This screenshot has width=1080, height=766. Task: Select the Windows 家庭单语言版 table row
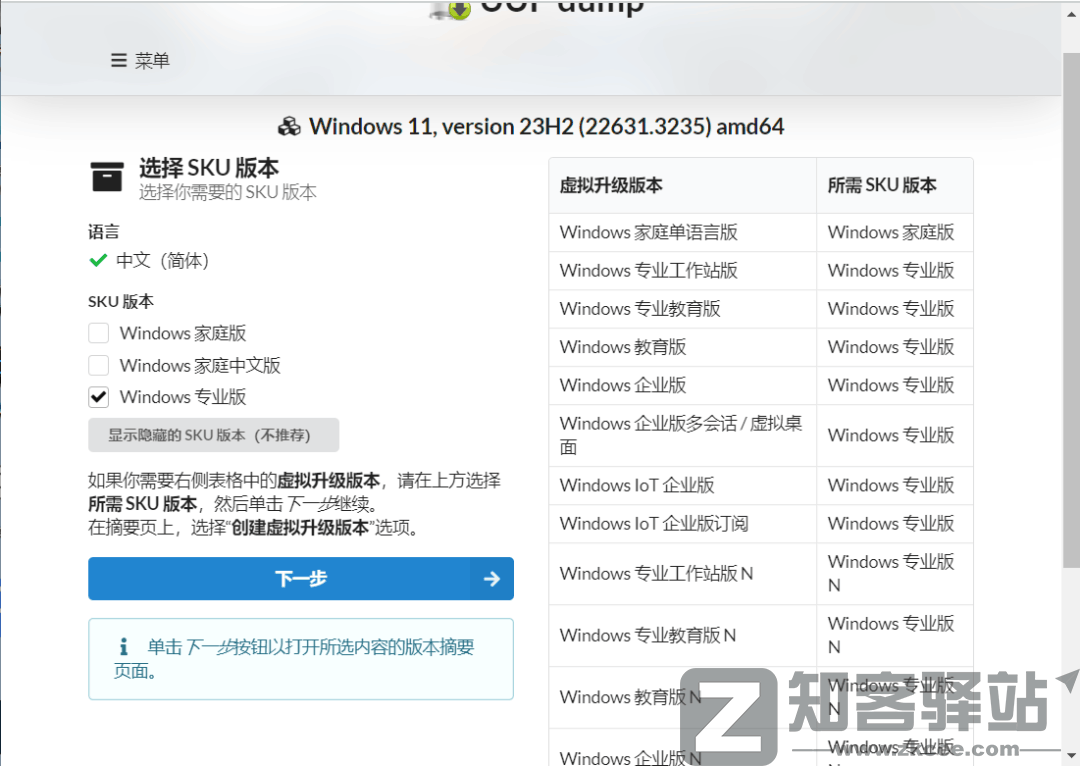coord(648,232)
